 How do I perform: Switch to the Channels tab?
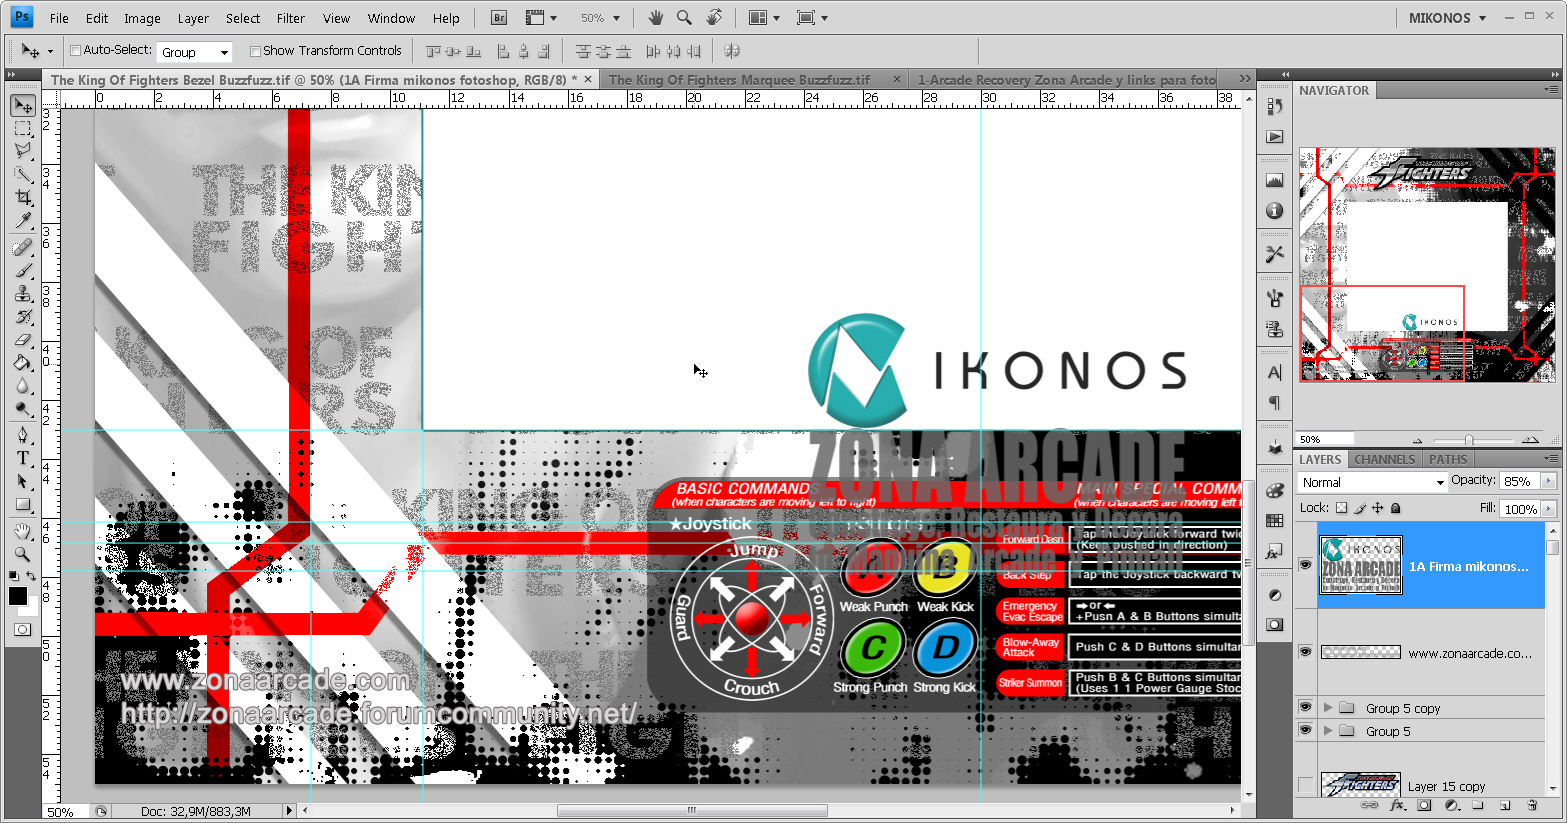[1385, 460]
